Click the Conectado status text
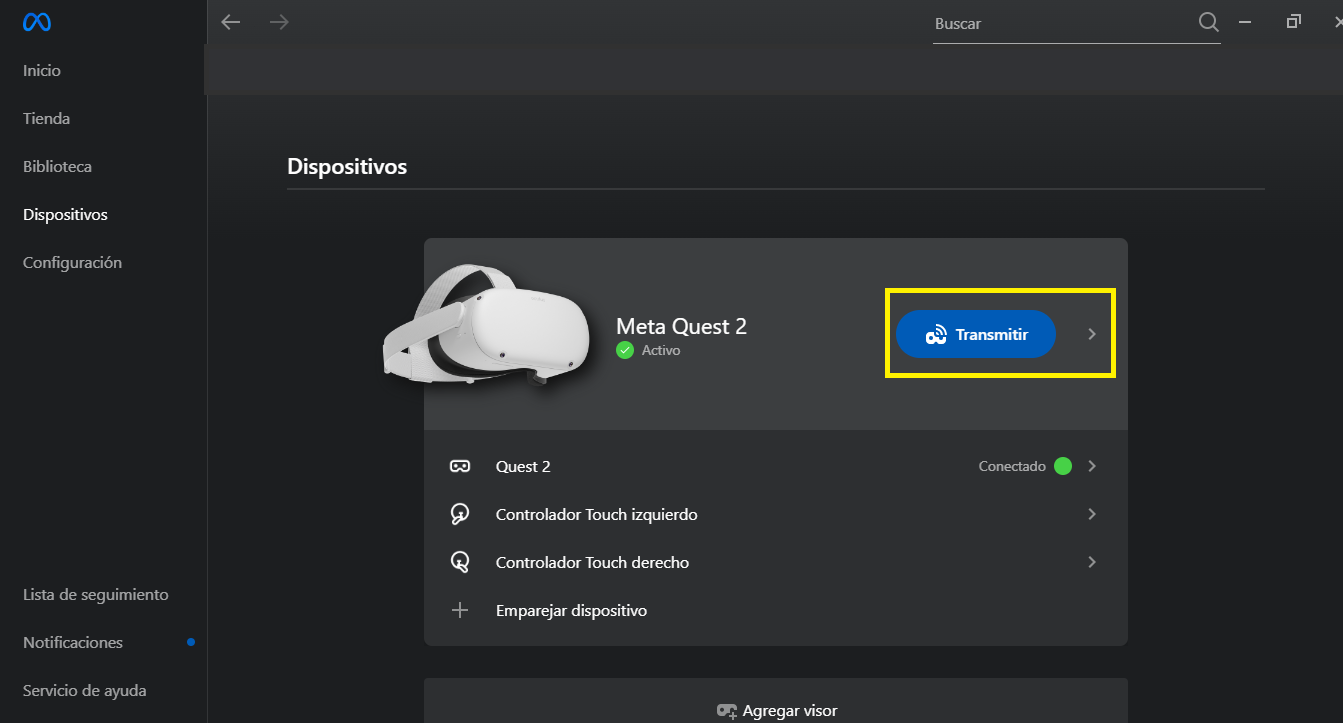This screenshot has width=1343, height=724. click(1012, 466)
